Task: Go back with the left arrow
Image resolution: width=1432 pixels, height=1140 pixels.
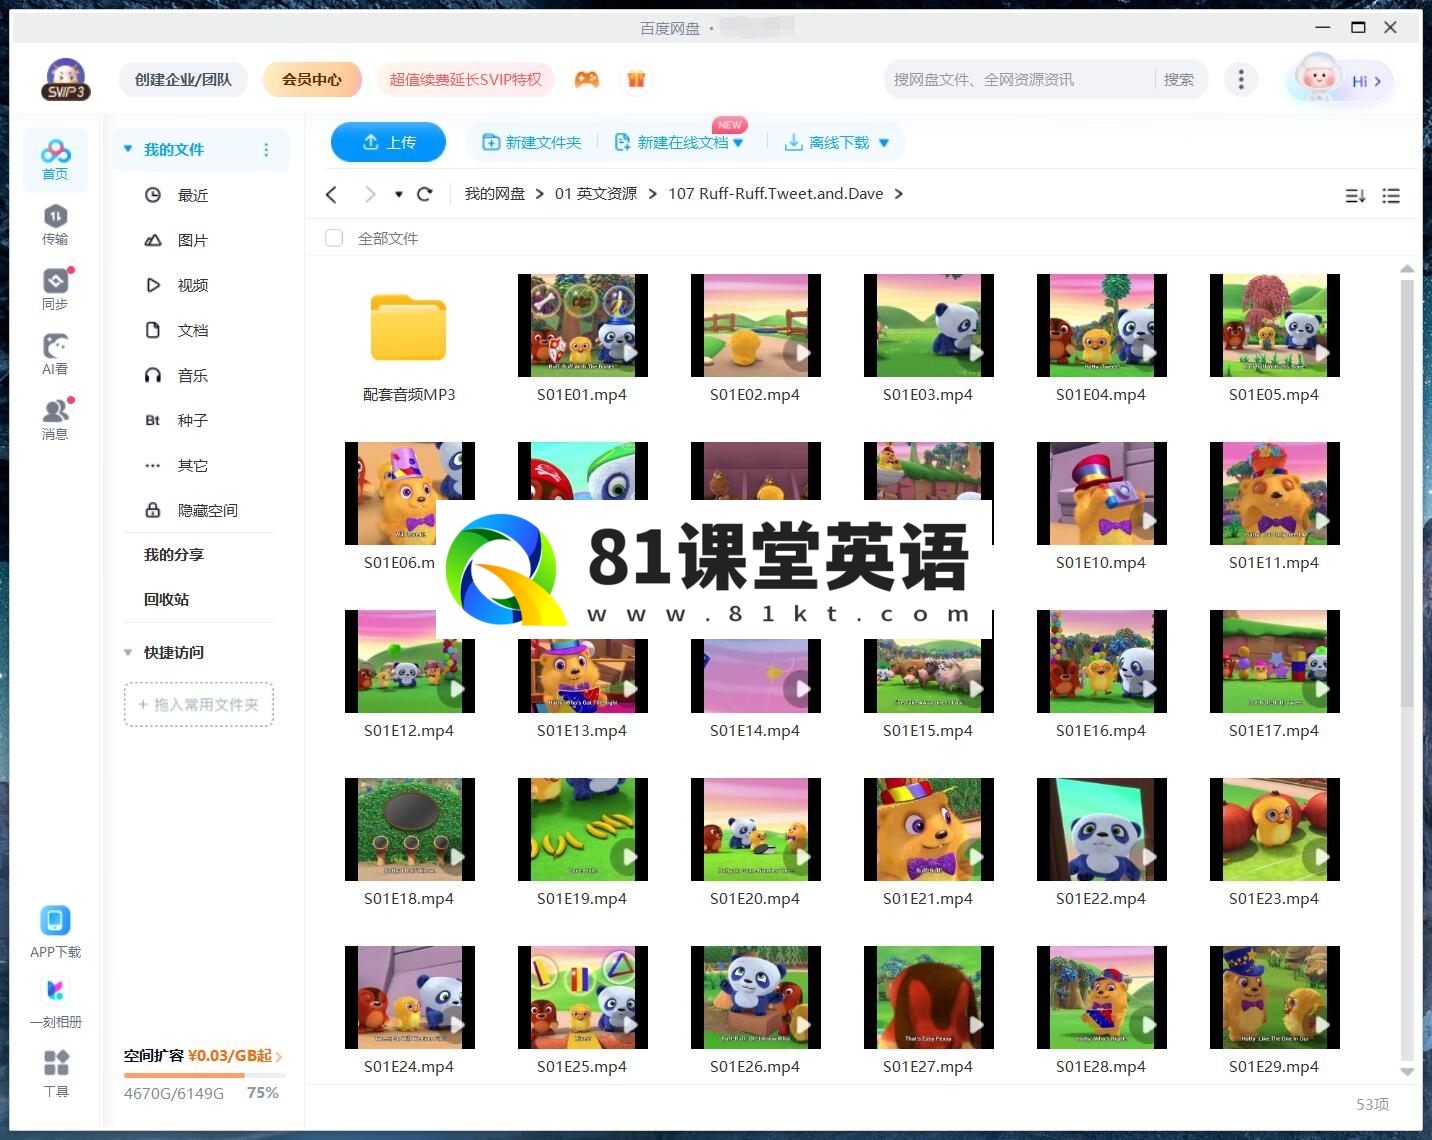Action: [x=332, y=194]
